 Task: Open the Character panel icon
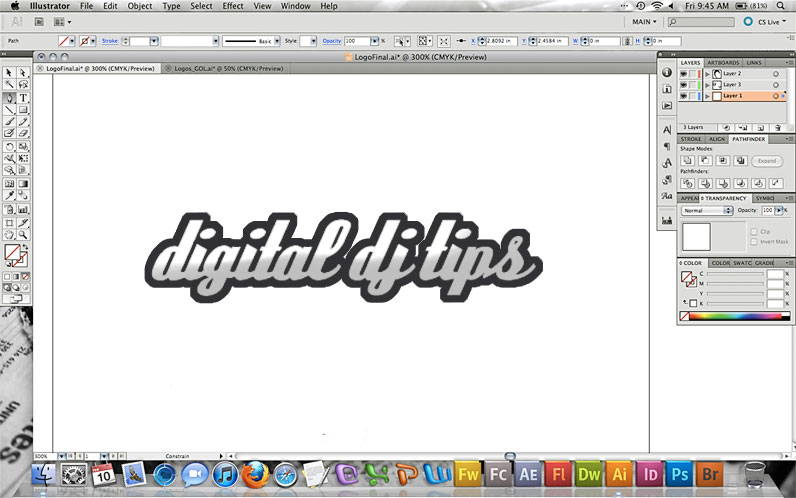tap(667, 130)
